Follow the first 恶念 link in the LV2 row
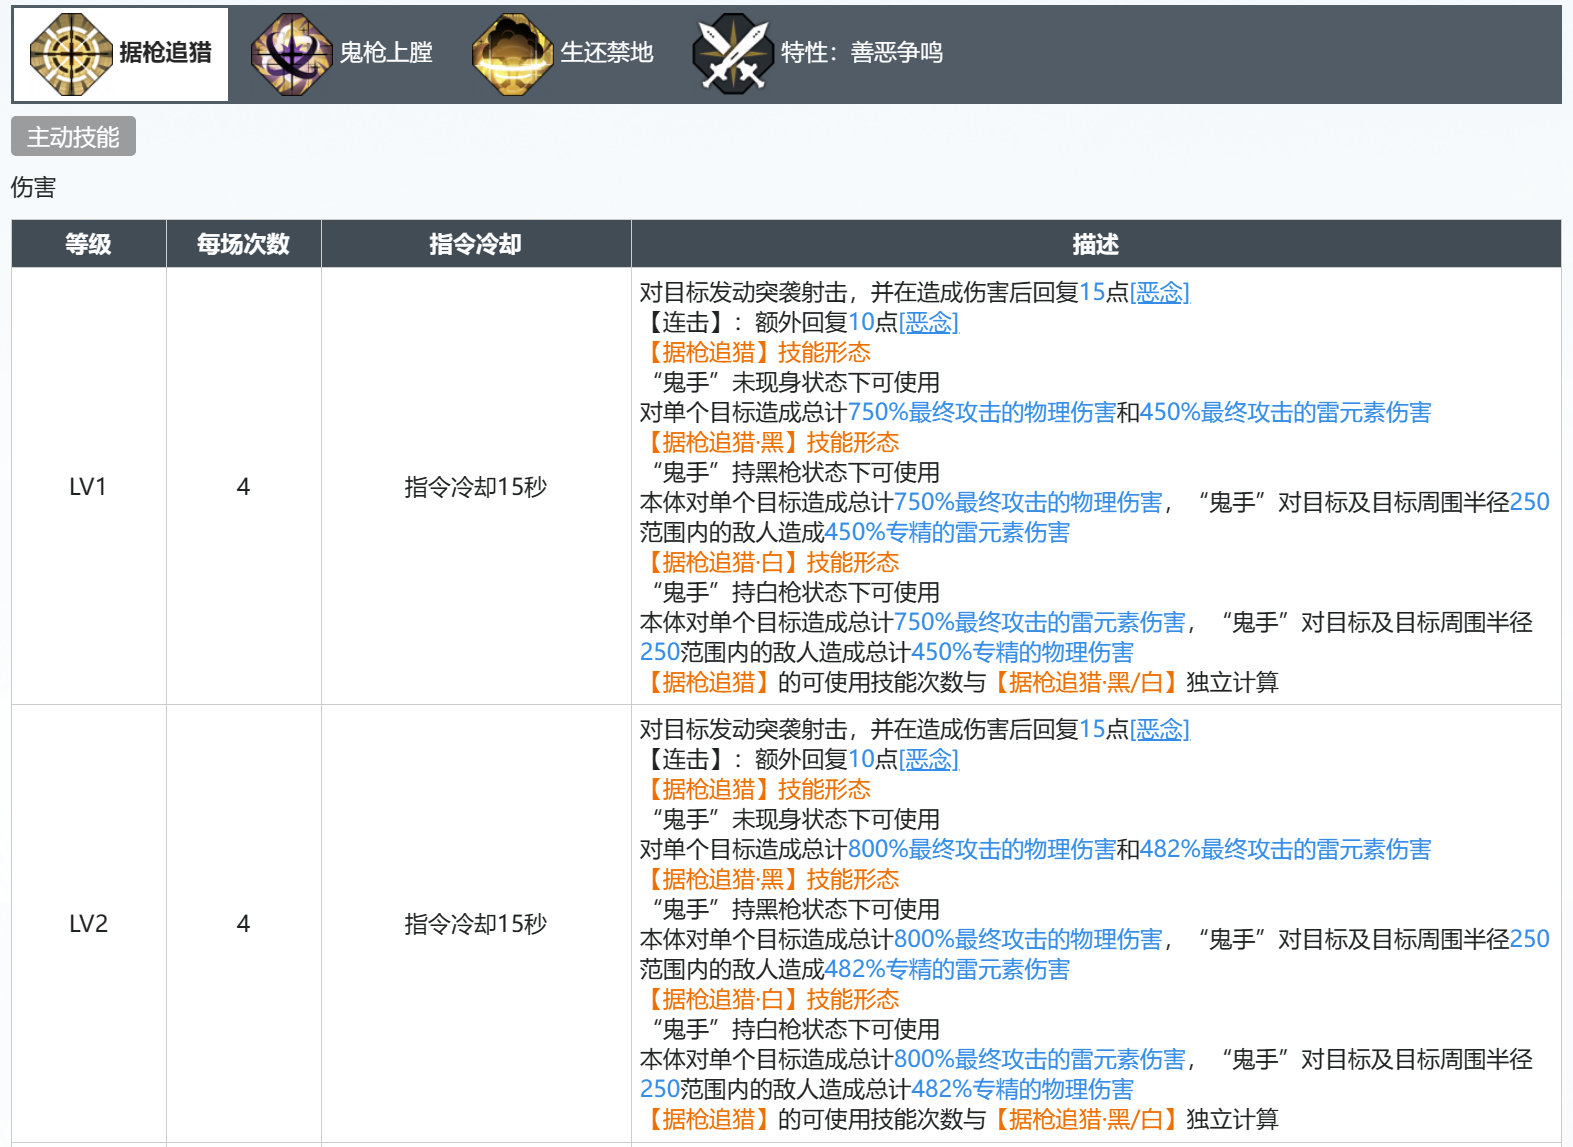 click(1159, 729)
